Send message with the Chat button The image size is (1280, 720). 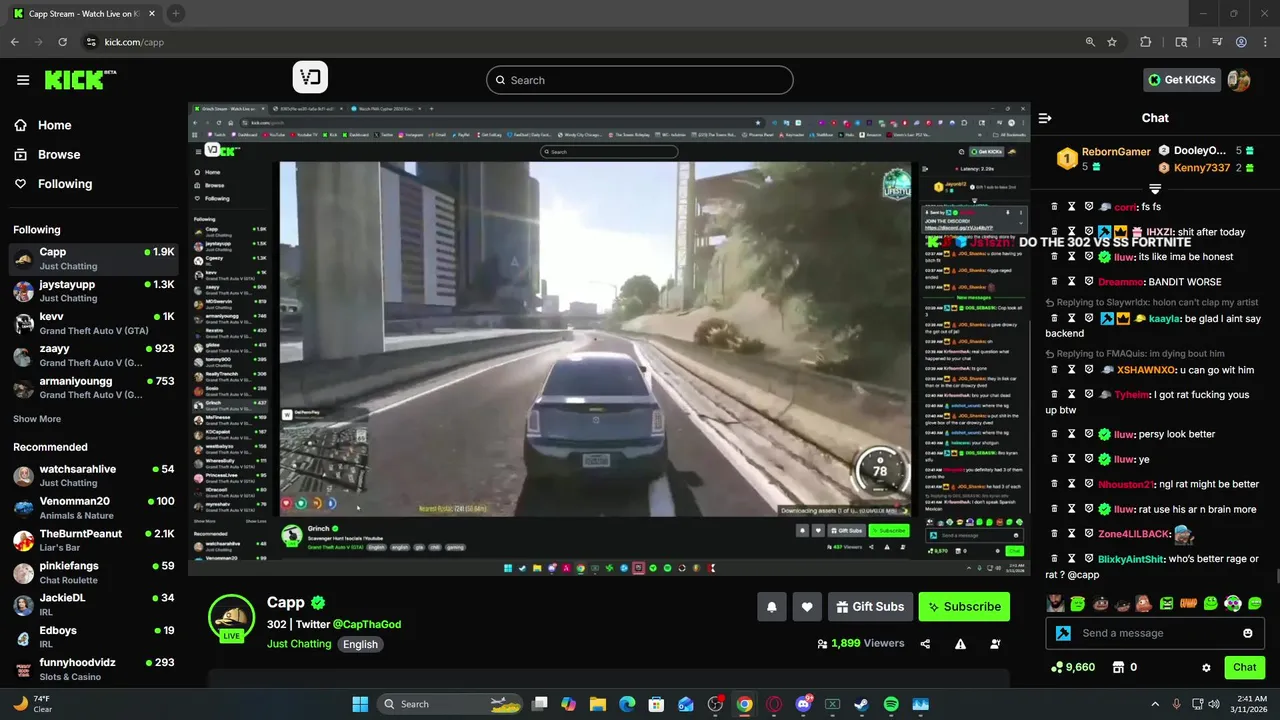pos(1244,667)
